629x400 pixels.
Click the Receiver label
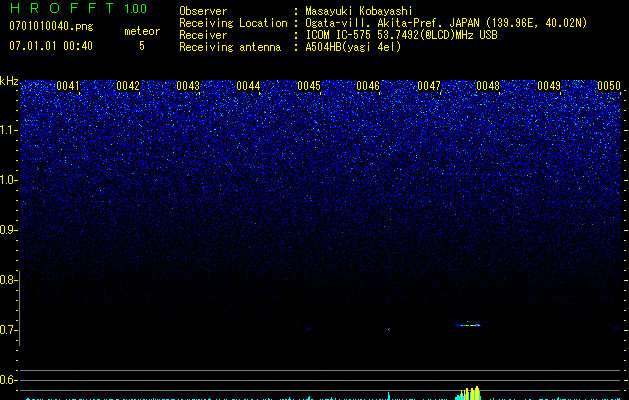pos(203,35)
